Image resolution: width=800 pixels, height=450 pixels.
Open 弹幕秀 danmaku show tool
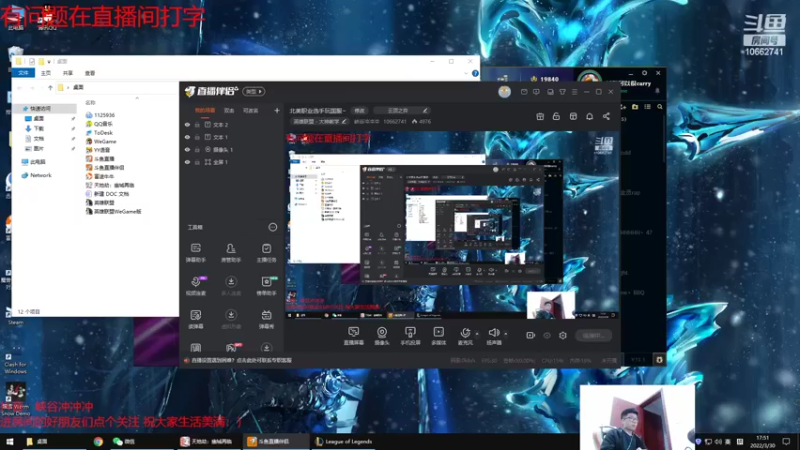pyautogui.click(x=266, y=319)
